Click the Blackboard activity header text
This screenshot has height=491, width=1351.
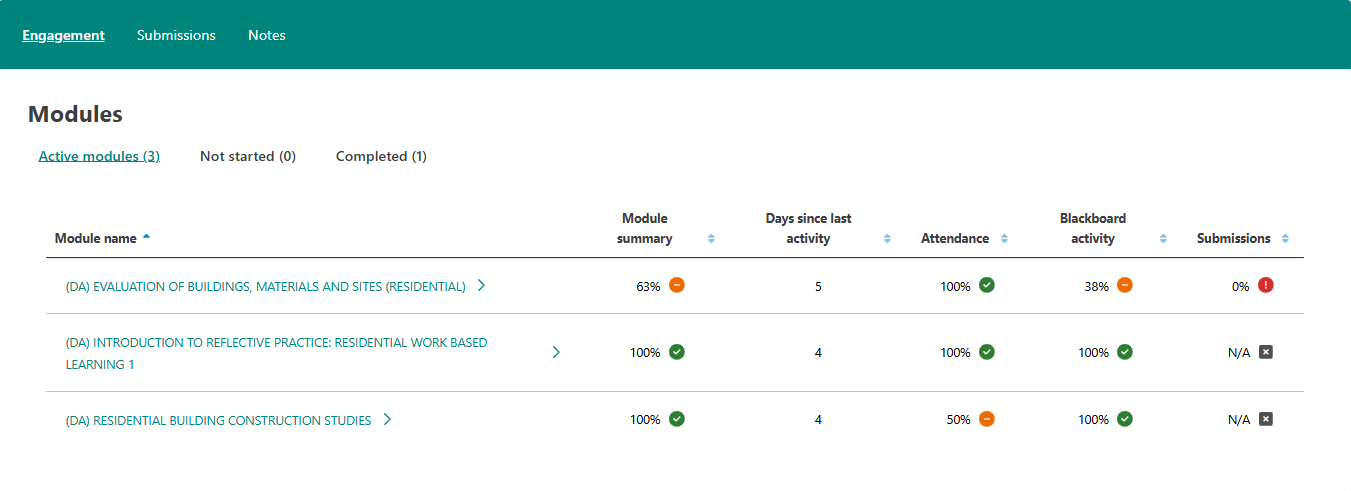(x=1093, y=228)
